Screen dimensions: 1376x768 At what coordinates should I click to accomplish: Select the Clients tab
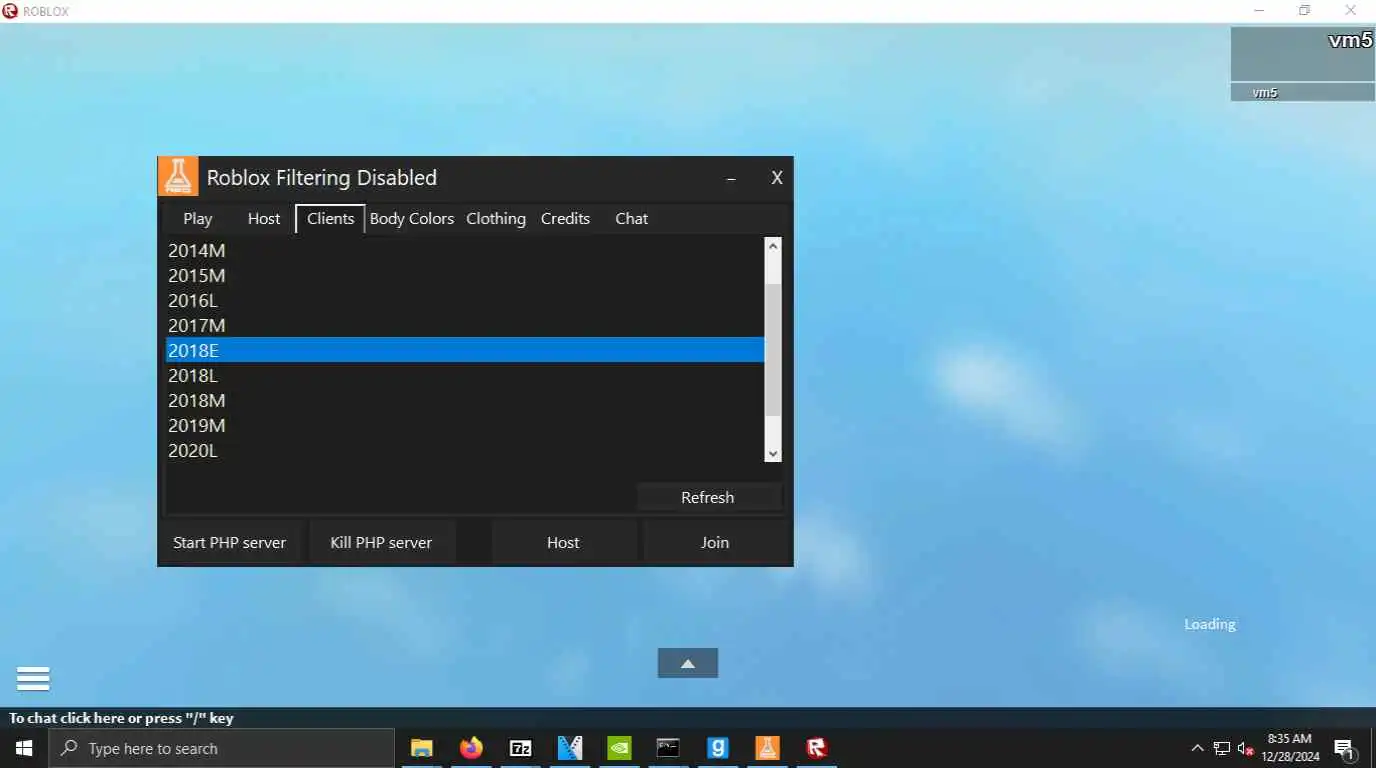(x=331, y=218)
